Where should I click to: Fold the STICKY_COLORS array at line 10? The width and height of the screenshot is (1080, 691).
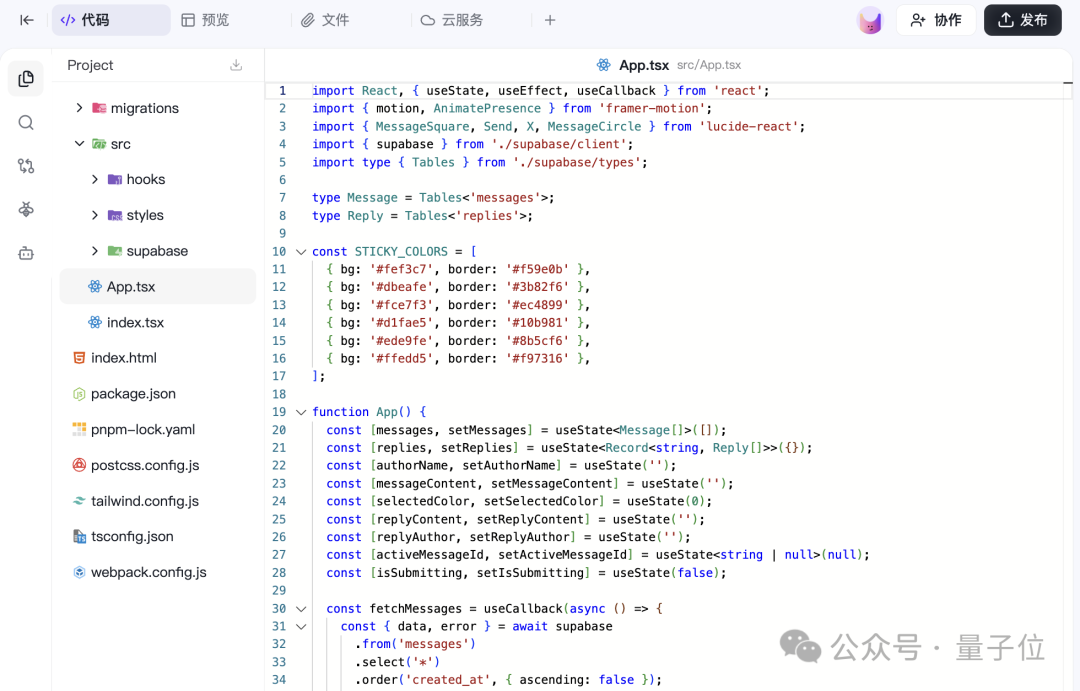point(301,251)
